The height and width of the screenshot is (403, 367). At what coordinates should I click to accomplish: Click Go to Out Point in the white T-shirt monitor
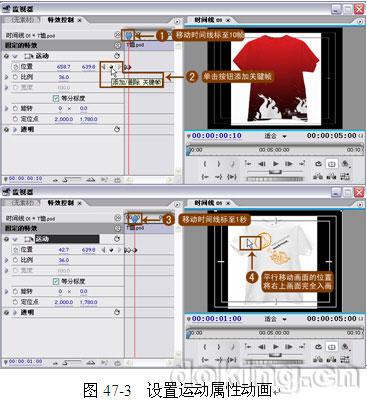coord(219,360)
